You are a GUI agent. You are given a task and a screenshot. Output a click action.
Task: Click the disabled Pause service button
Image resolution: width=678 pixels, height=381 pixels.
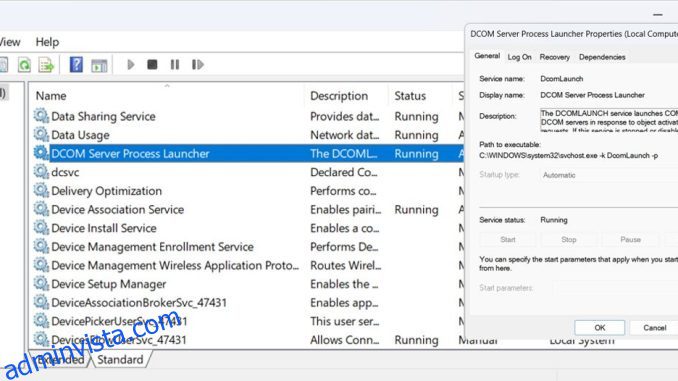[x=630, y=239]
